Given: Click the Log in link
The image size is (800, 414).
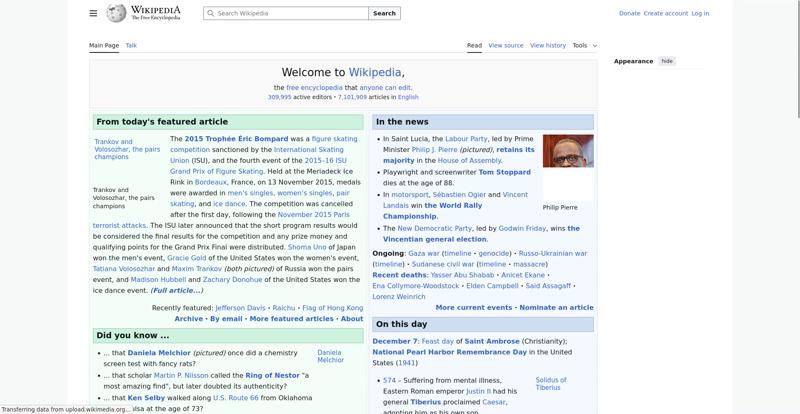Looking at the screenshot, I should [700, 14].
